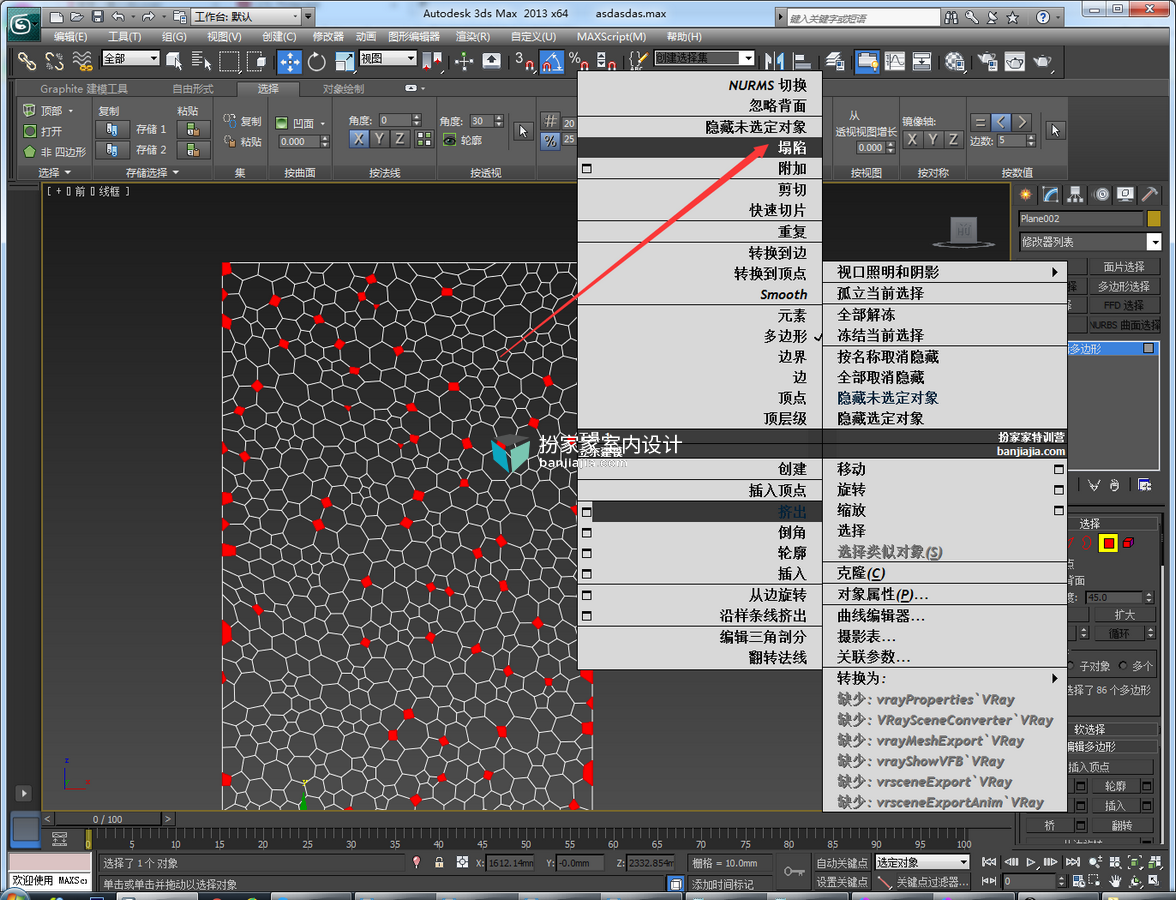Click the object color swatch beside Plane002

click(1154, 219)
